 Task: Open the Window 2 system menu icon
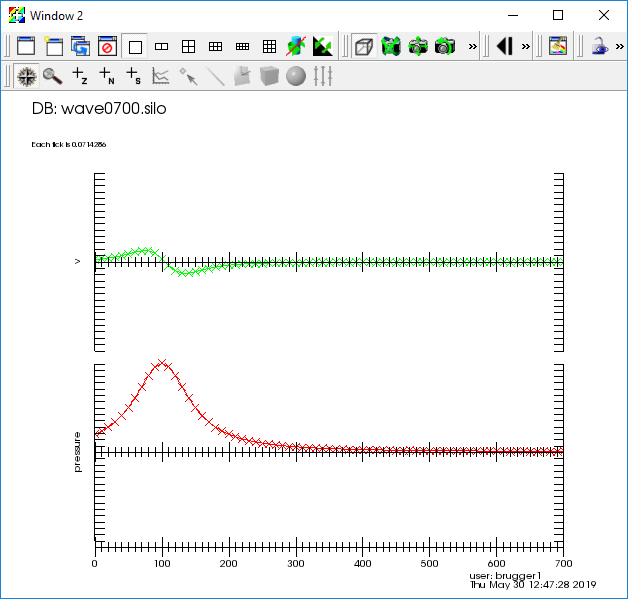pos(17,15)
